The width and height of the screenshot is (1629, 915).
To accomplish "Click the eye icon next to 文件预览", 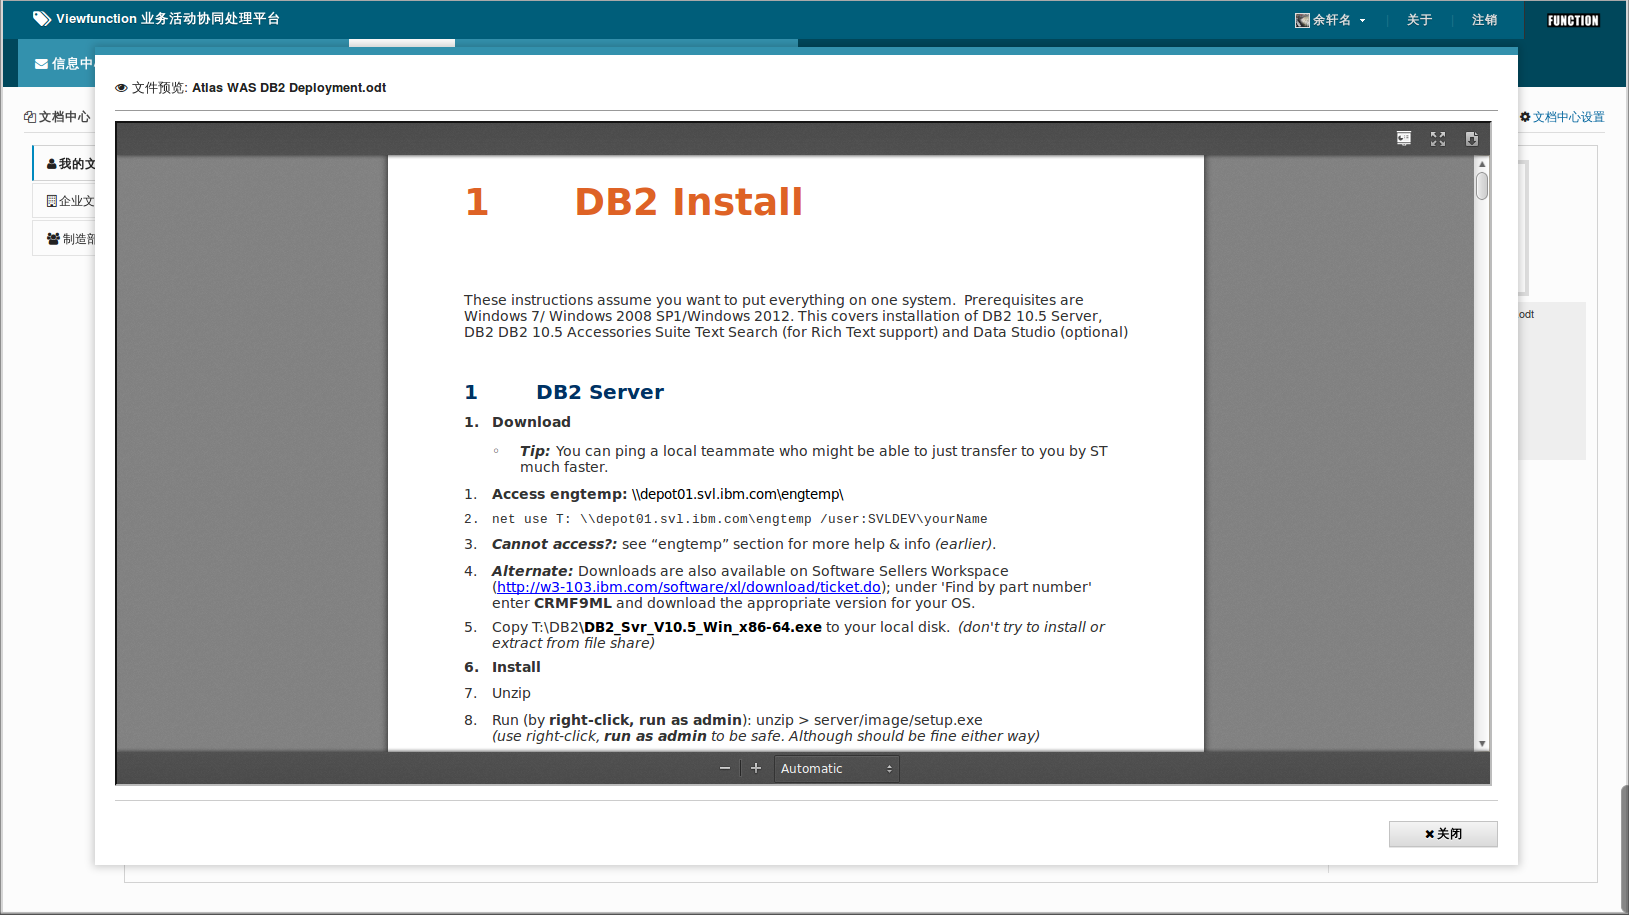I will [x=121, y=88].
